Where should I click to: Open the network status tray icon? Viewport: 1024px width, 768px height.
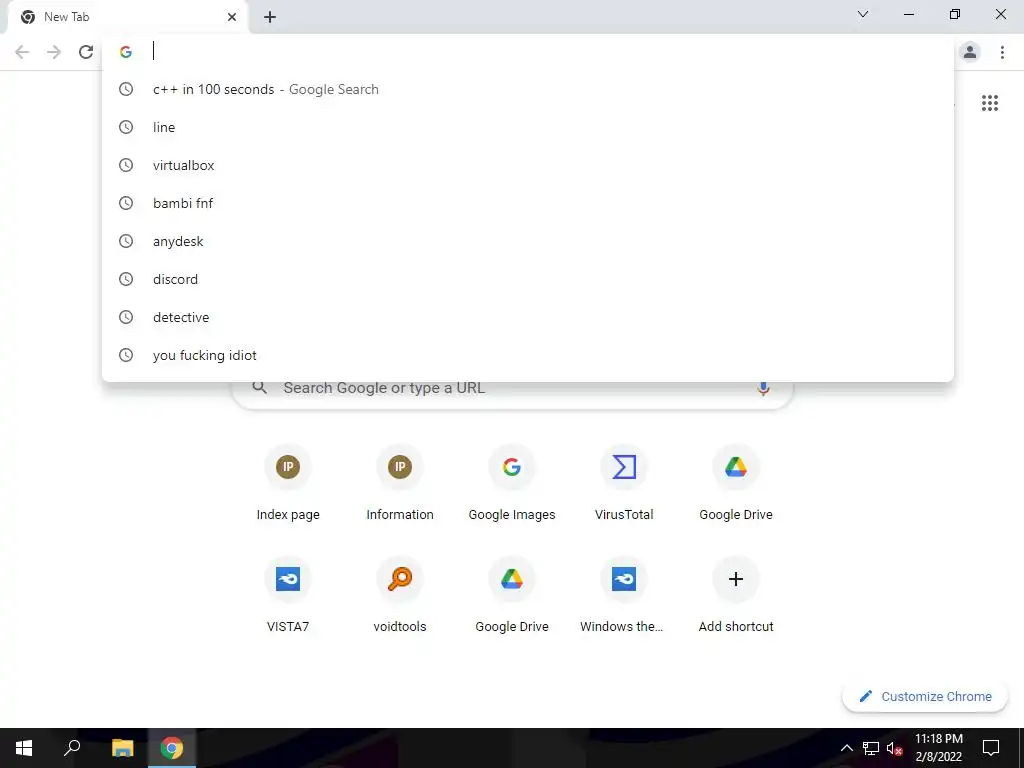(x=871, y=748)
